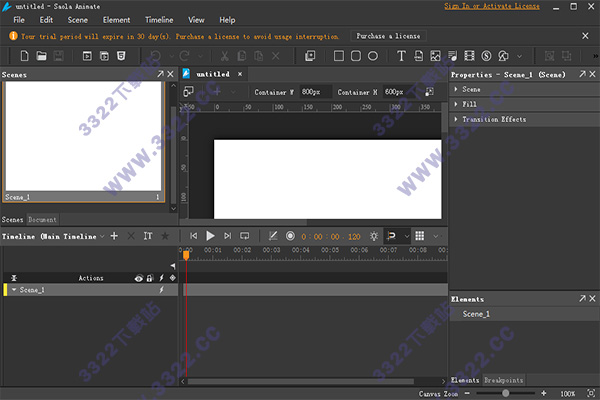This screenshot has height=400, width=600.
Task: Select the Text tool
Action: click(x=401, y=56)
